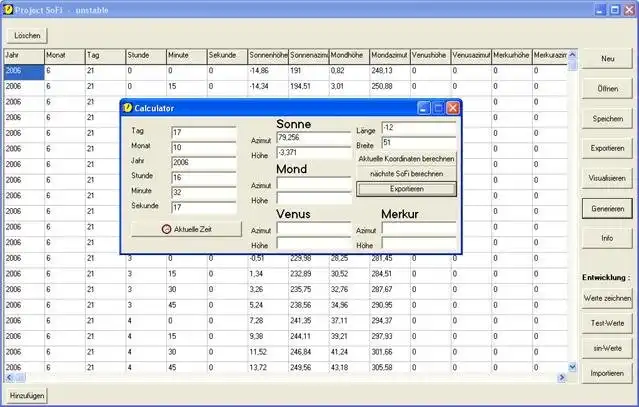Focus the Monat input field
639x407 pixels.
point(204,147)
